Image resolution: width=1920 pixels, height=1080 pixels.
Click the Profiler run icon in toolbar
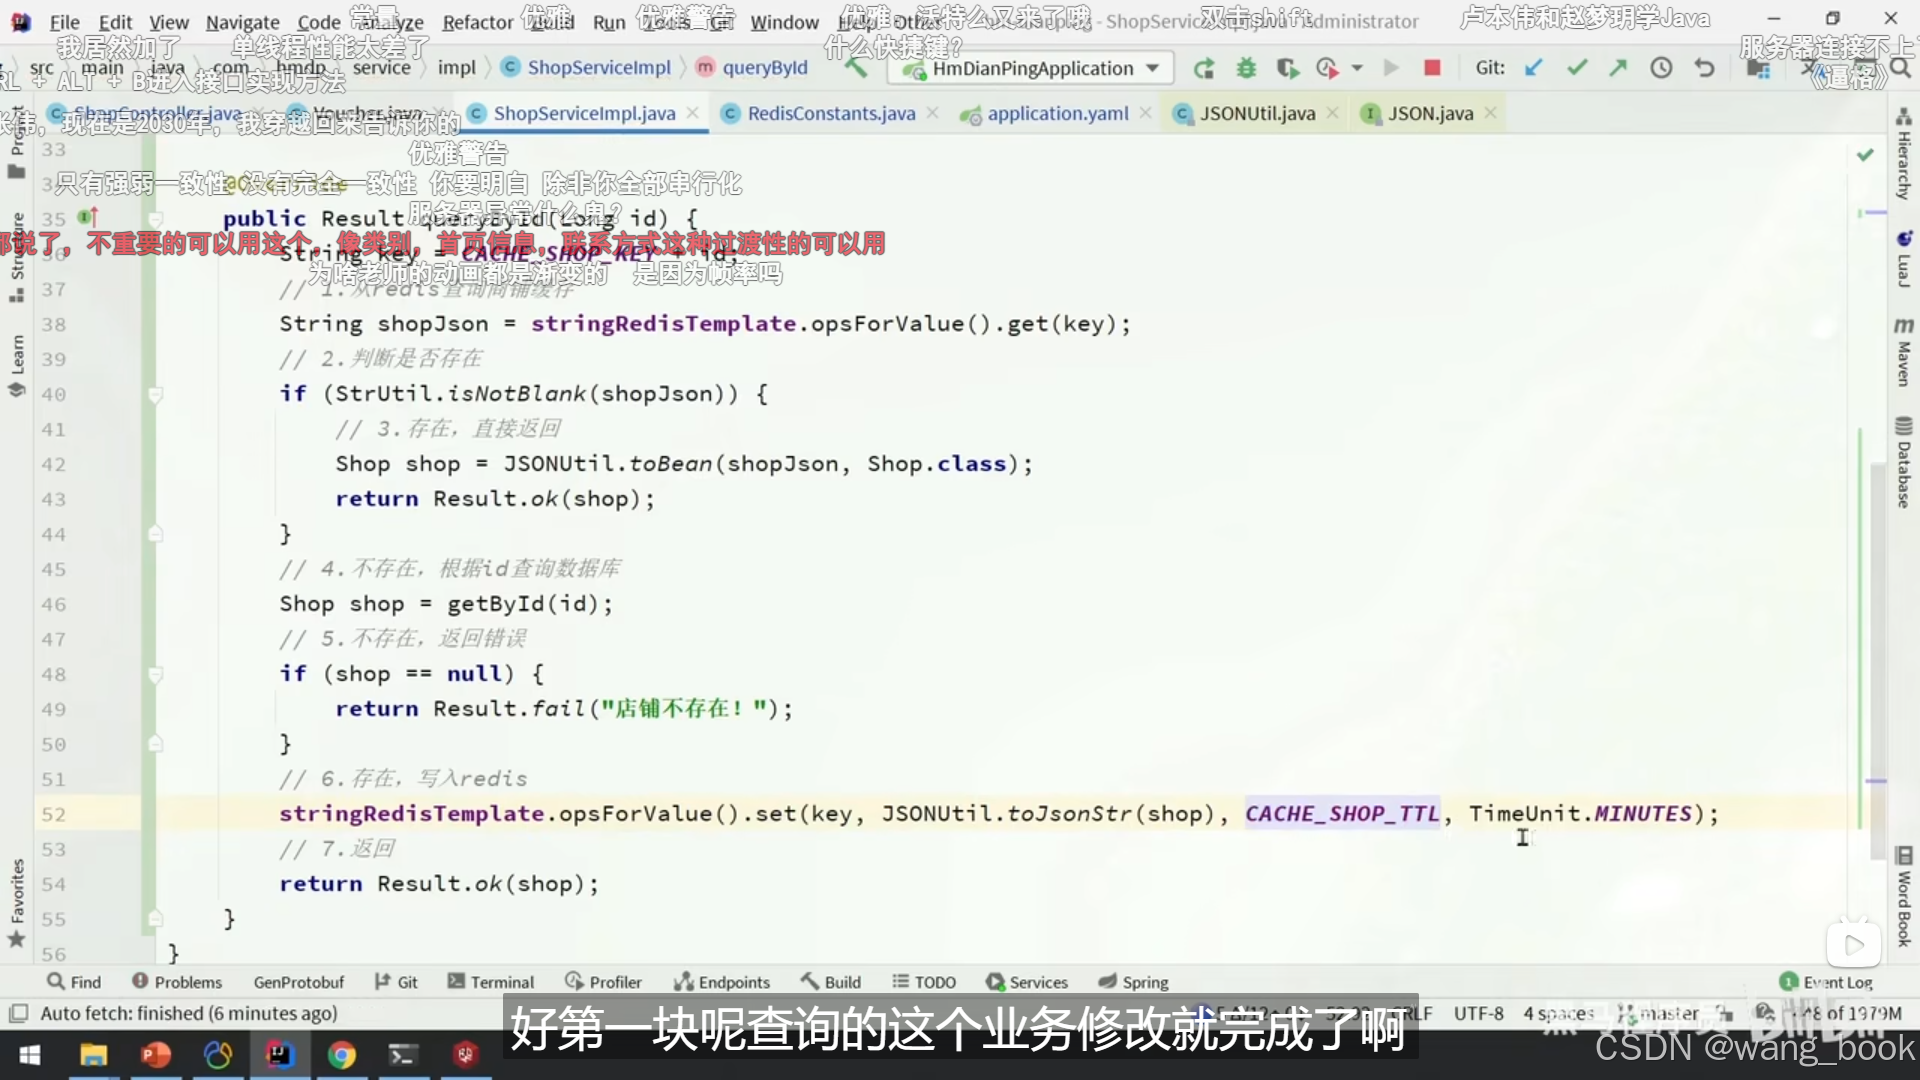(x=1327, y=68)
